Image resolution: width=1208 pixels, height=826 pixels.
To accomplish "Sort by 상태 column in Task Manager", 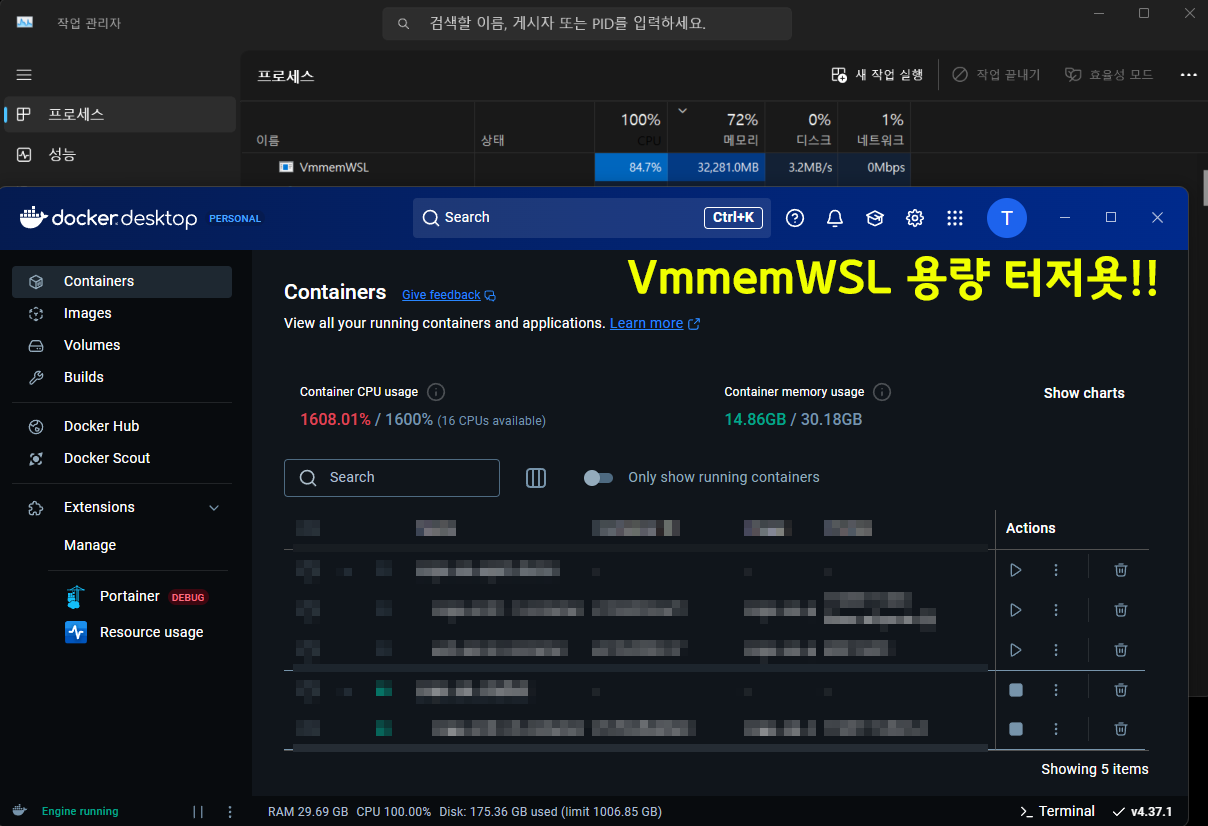I will tap(534, 128).
